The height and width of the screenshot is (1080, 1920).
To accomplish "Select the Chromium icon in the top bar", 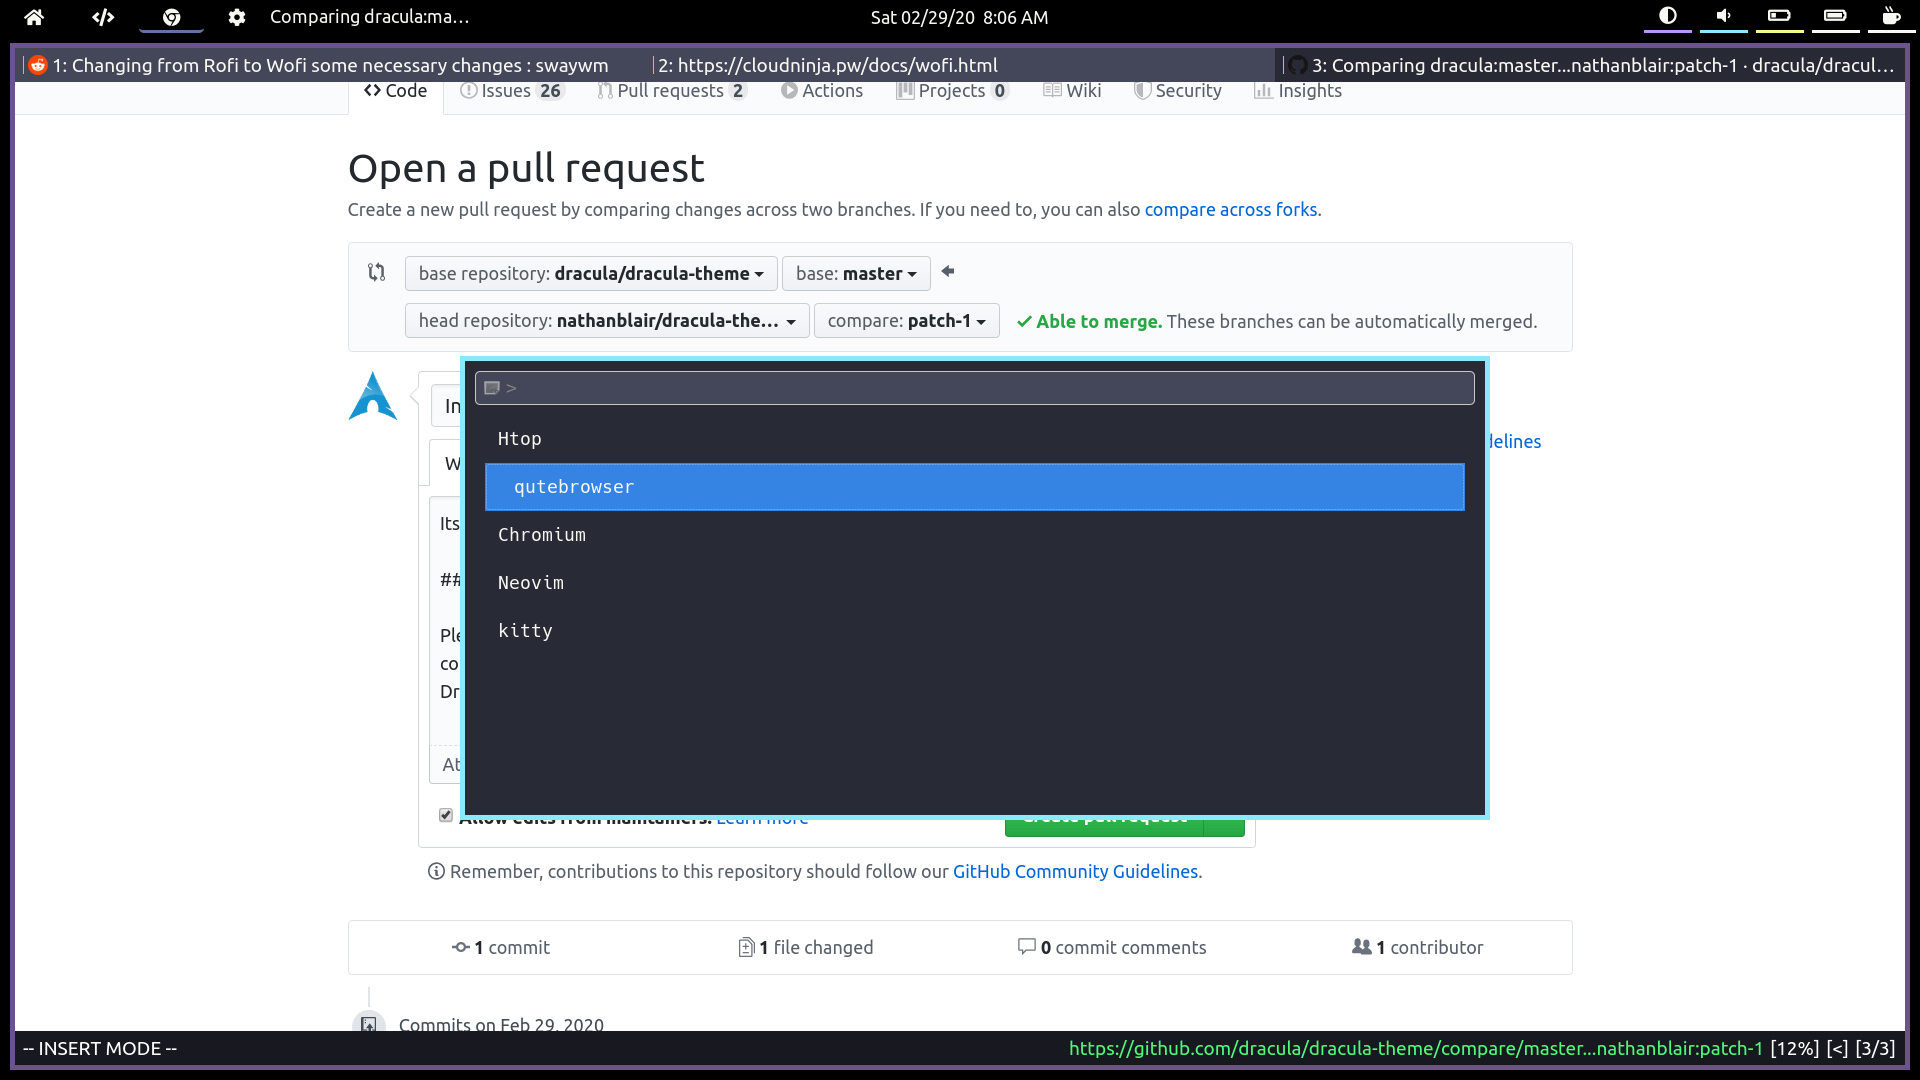I will (x=171, y=17).
